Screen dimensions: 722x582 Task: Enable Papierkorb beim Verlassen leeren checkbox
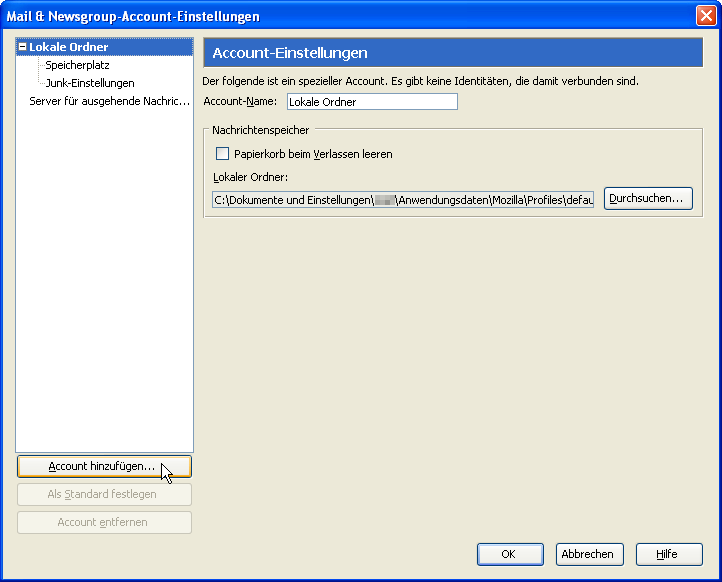(x=223, y=154)
